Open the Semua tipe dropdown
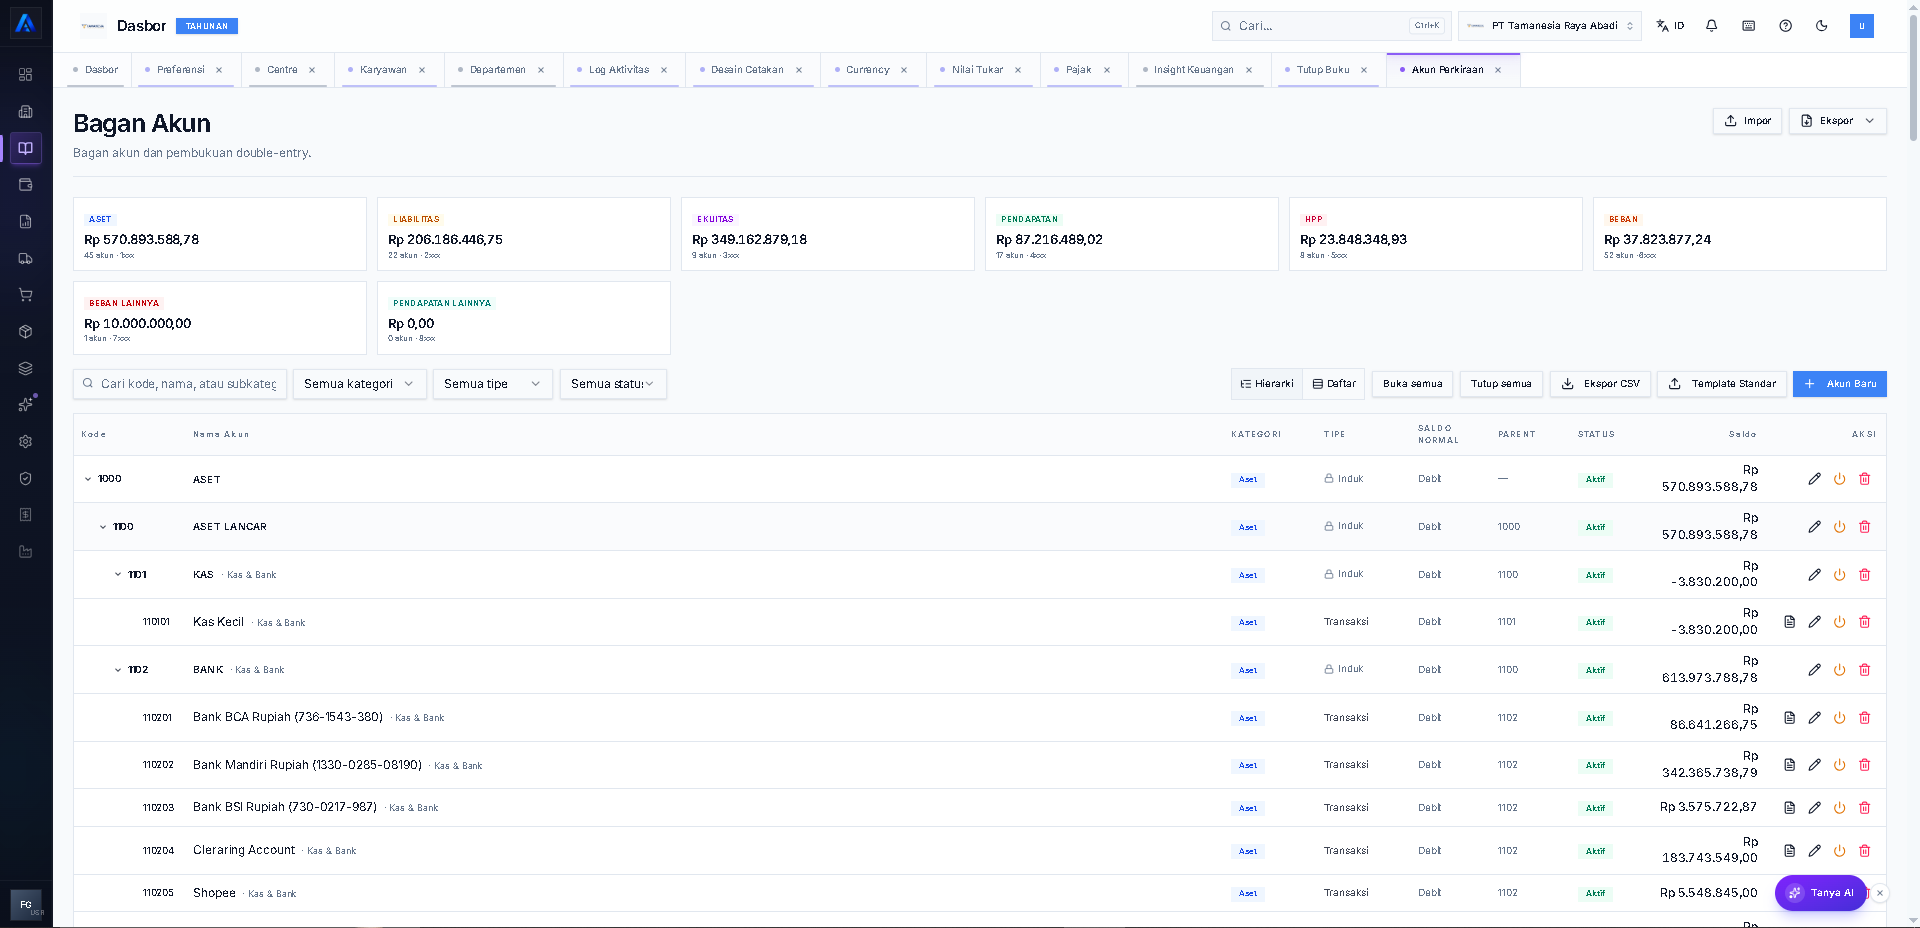1920x928 pixels. (x=493, y=384)
